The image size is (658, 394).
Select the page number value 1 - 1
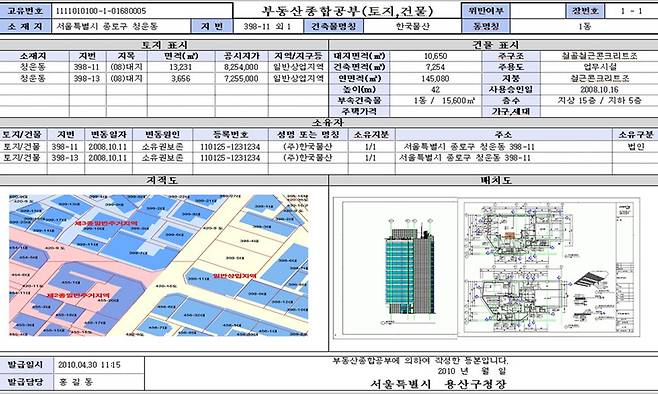point(632,11)
